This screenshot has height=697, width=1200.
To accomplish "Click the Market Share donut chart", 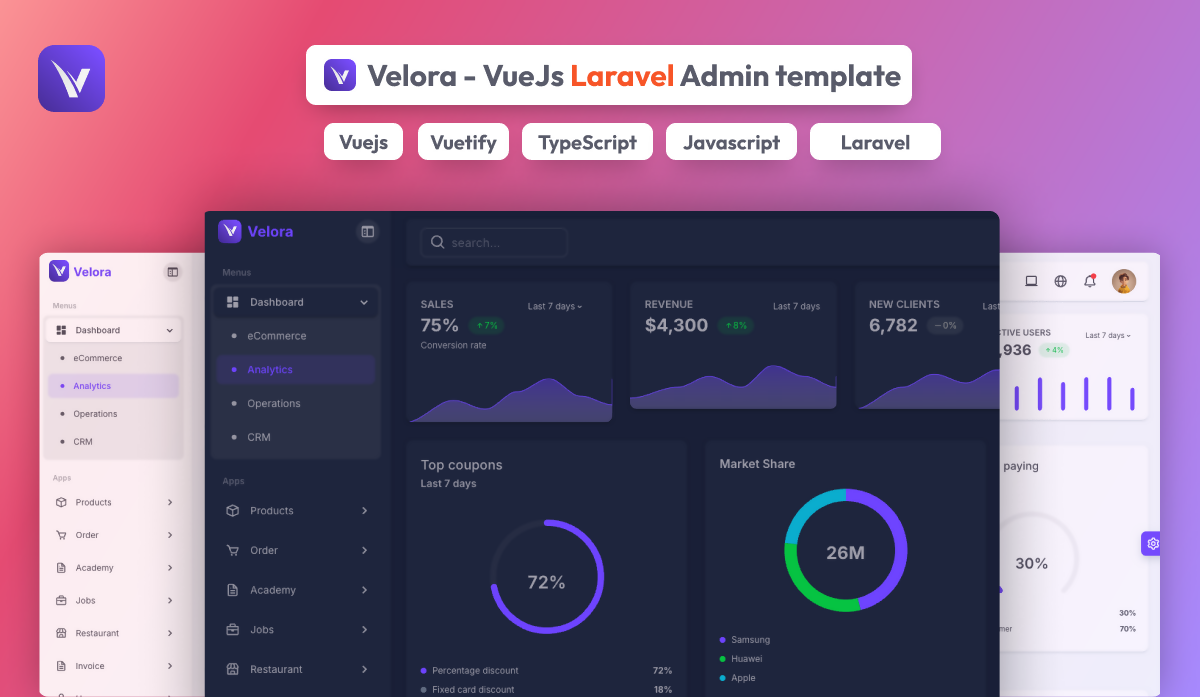I will pos(845,550).
